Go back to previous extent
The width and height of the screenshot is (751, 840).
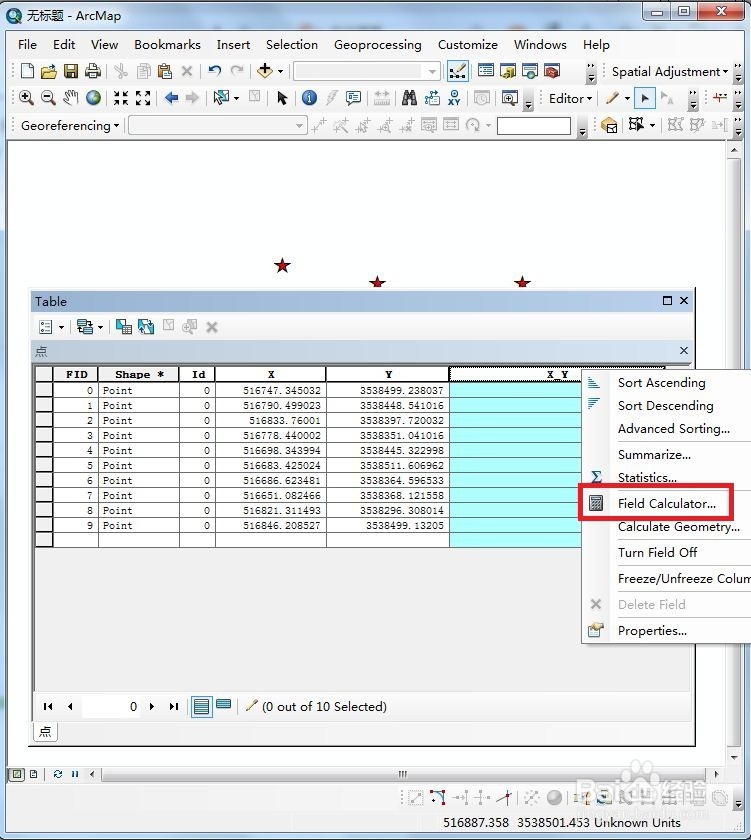click(x=171, y=98)
